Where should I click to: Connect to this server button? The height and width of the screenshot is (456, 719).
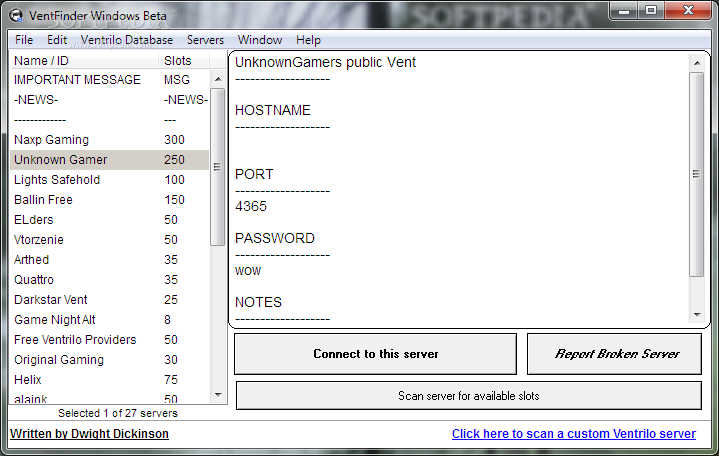[x=376, y=354]
